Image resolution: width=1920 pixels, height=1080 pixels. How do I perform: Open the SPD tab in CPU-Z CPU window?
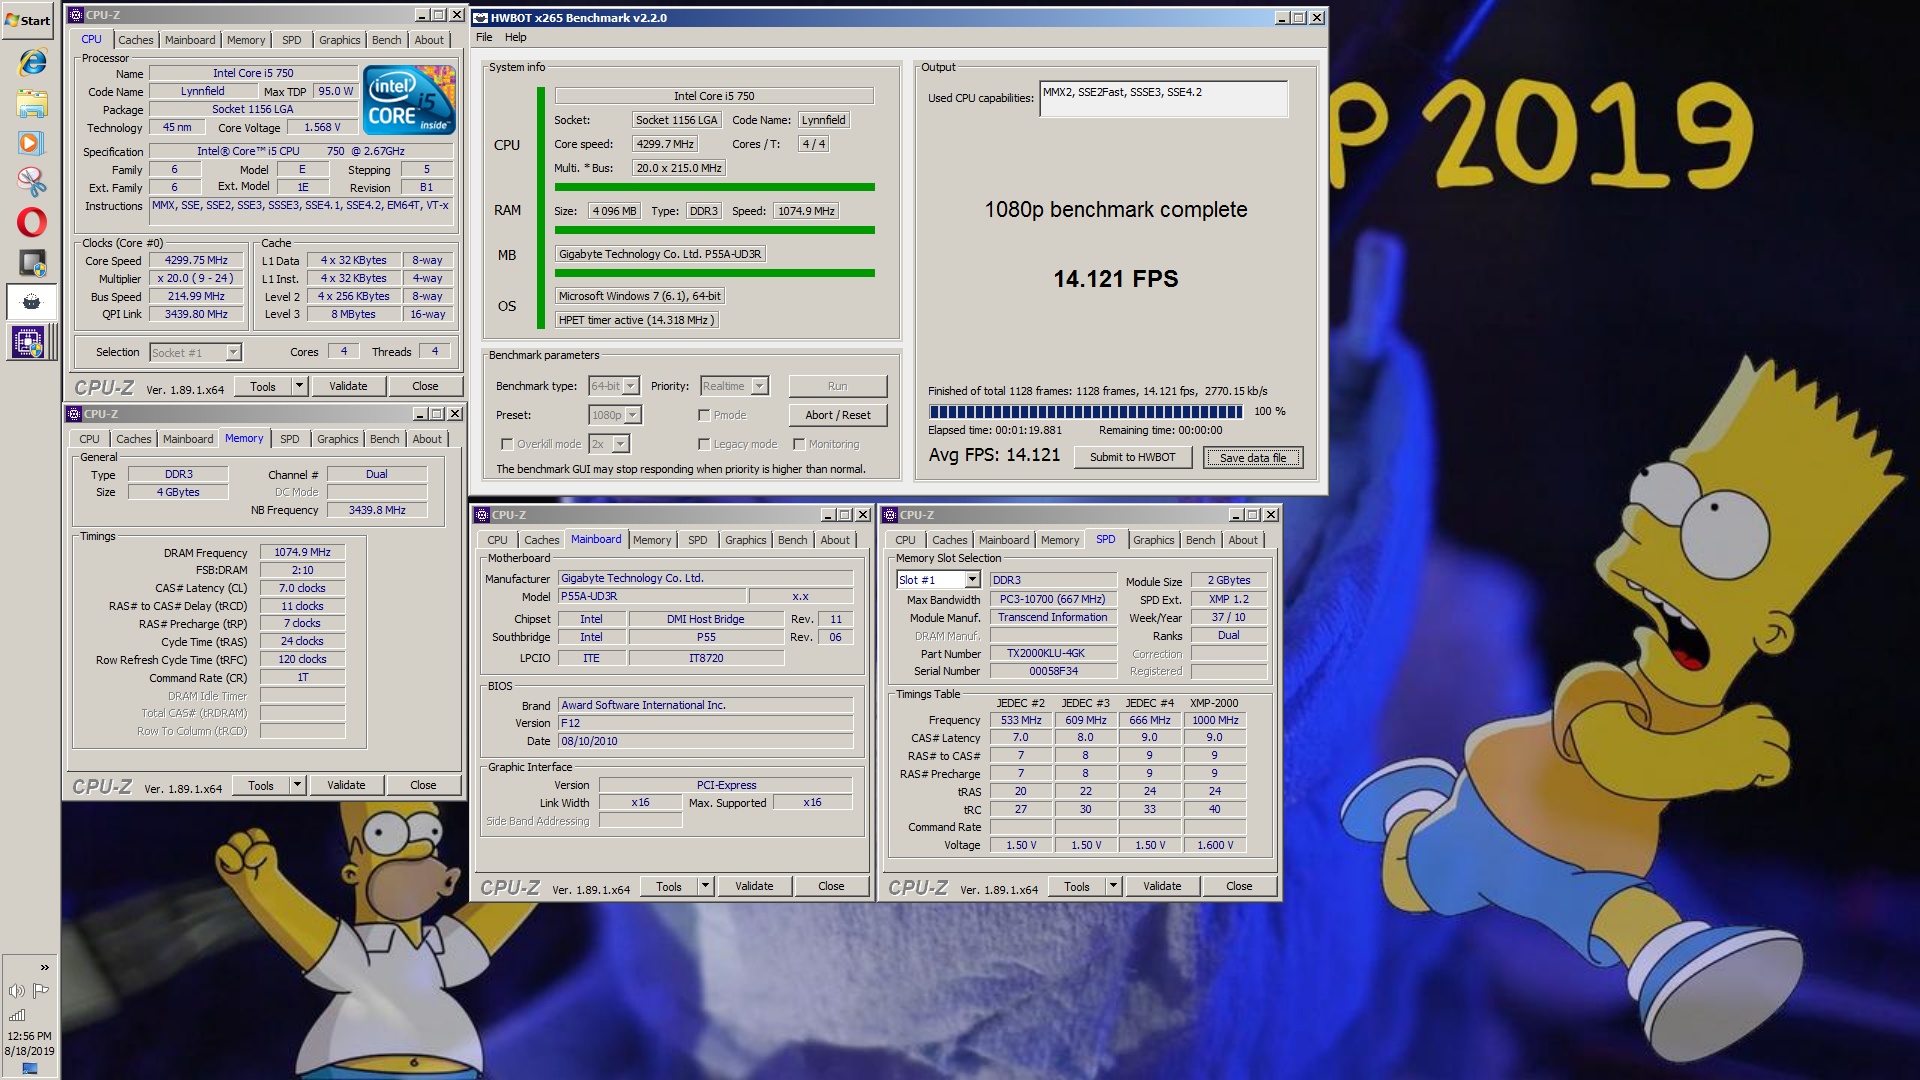point(291,40)
